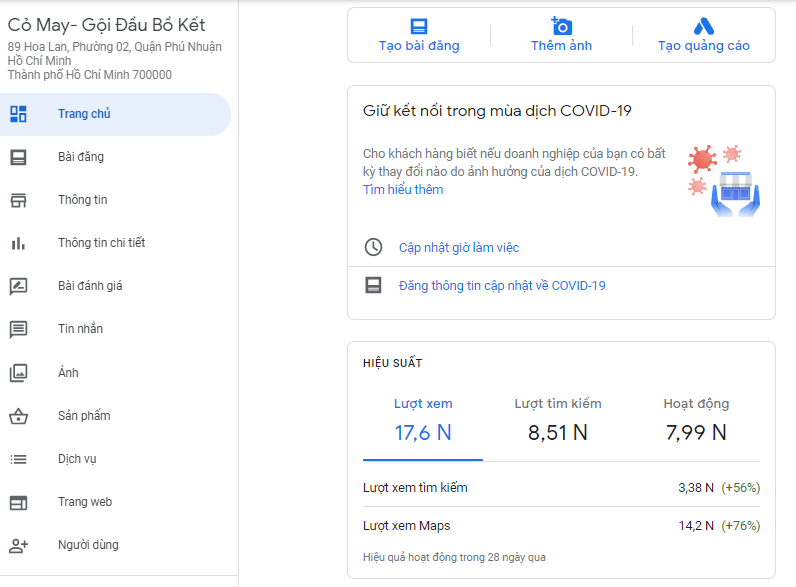796x587 pixels.
Task: Click the +56% change indicator
Action: click(x=741, y=488)
